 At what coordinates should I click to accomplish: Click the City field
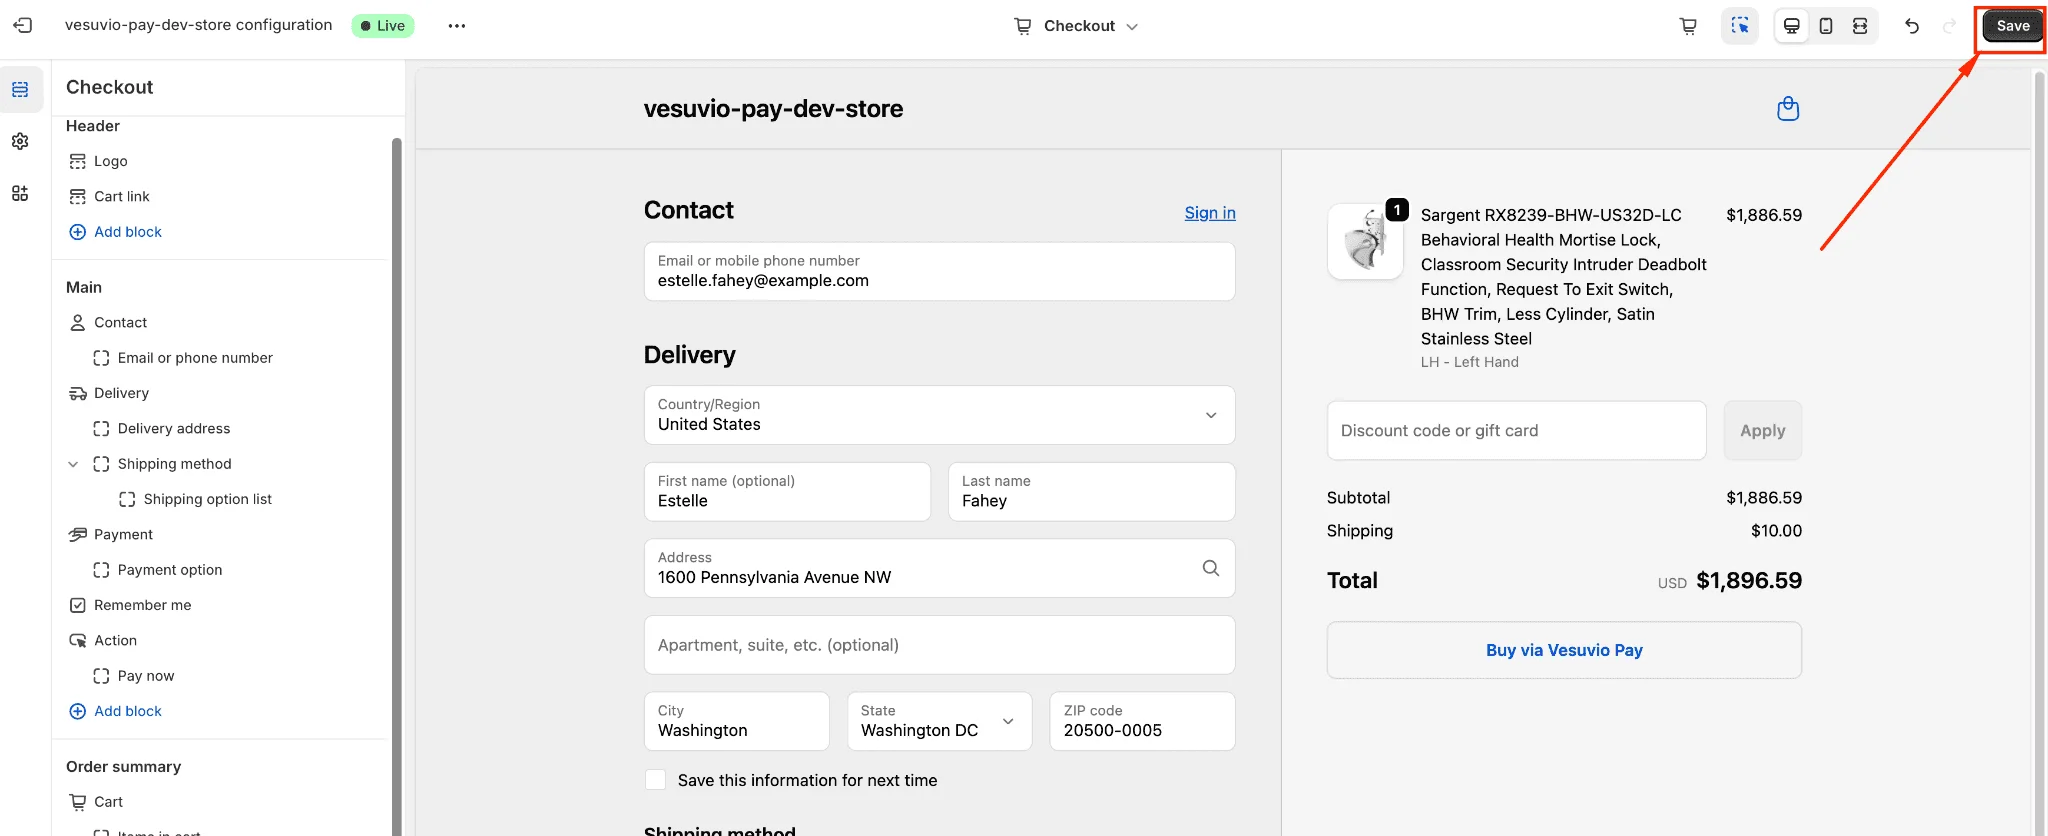pos(737,721)
